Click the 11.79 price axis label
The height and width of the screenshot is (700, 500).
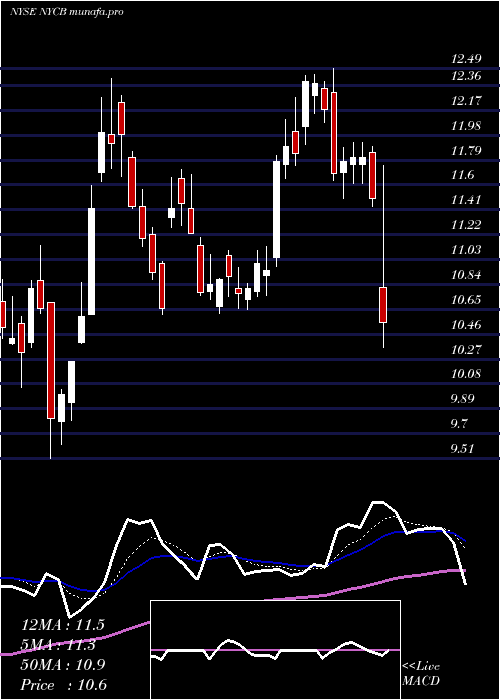click(x=466, y=150)
